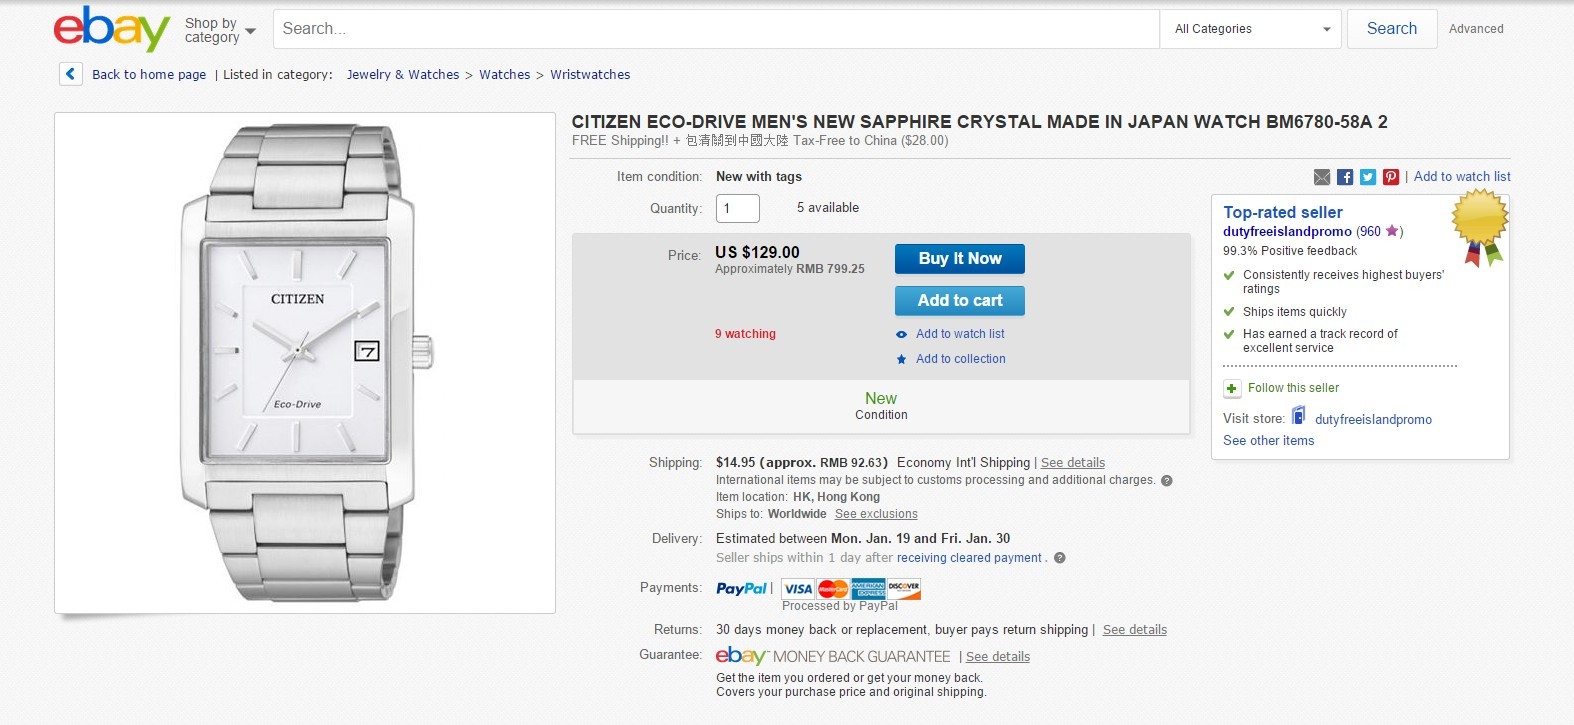Screen dimensions: 1574x725
Task: Click receiving cleared payment link
Action: pos(969,558)
